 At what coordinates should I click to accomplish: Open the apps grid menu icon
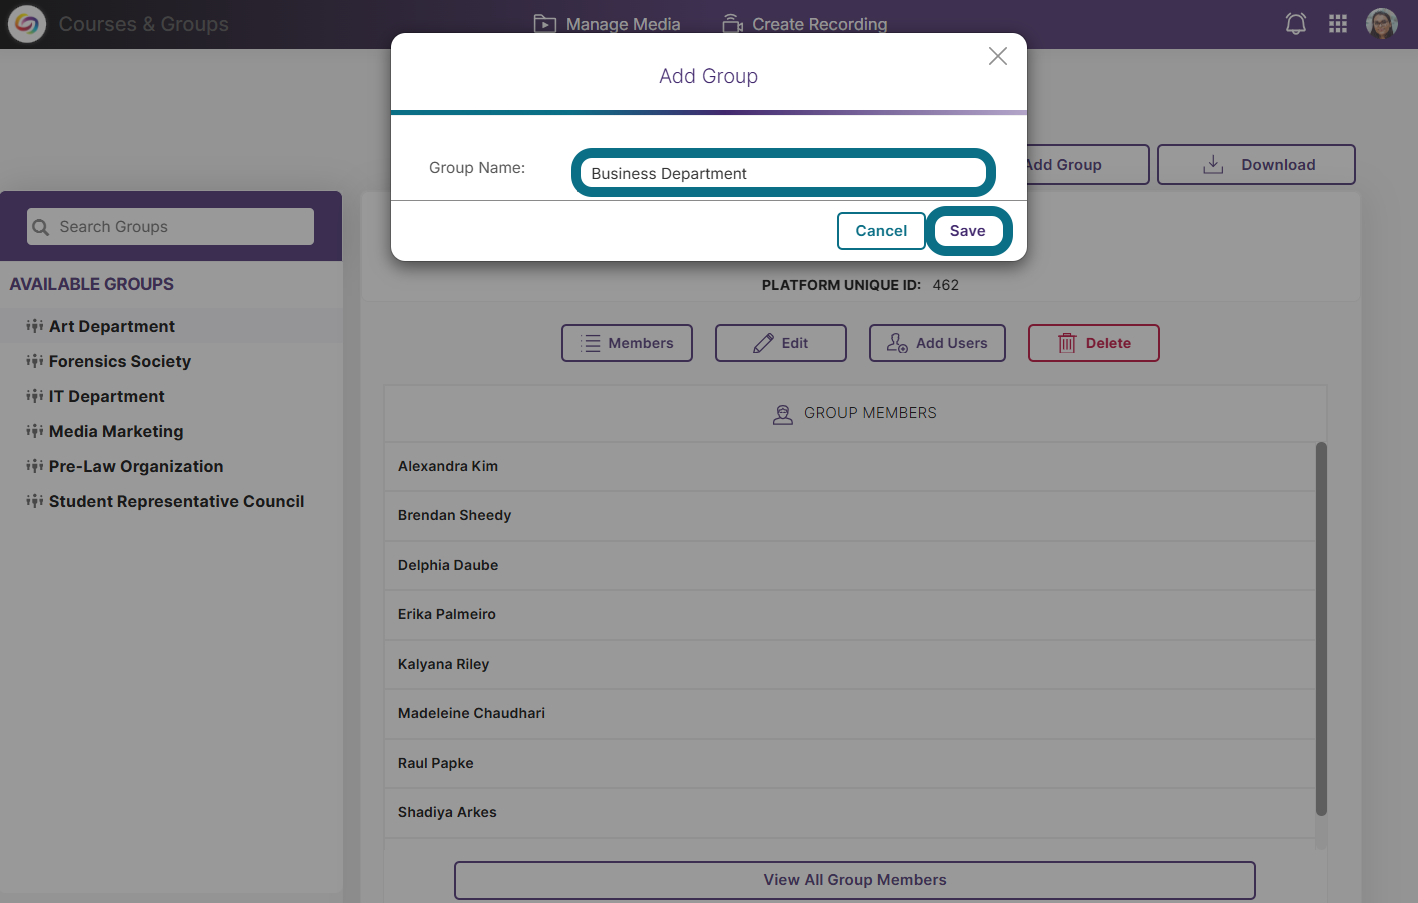click(x=1338, y=24)
